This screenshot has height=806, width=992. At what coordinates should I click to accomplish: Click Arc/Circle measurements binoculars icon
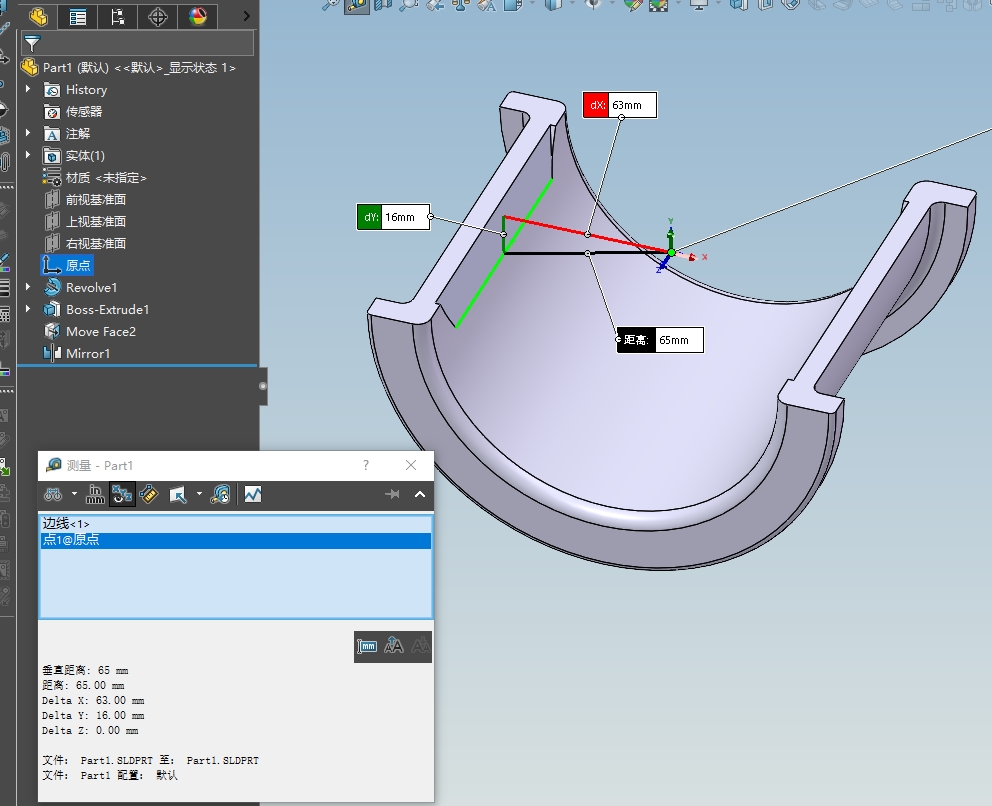coord(53,494)
